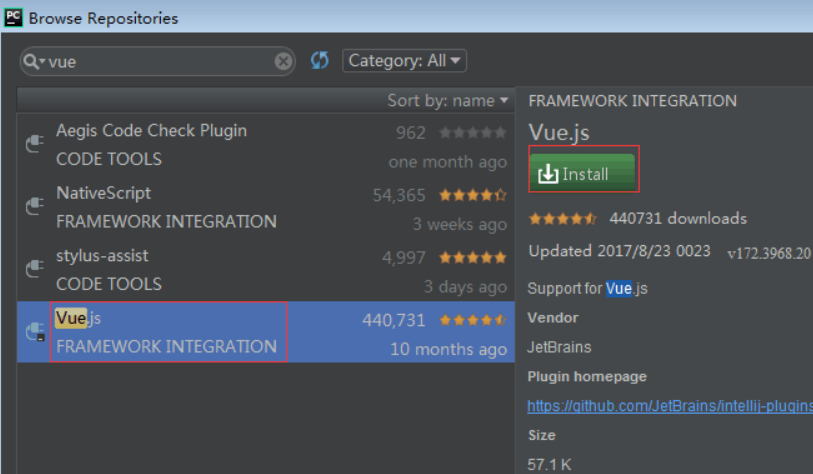Screen dimensions: 813x474
Task: Select the Aegis Code Check Plugin row
Action: 265,145
